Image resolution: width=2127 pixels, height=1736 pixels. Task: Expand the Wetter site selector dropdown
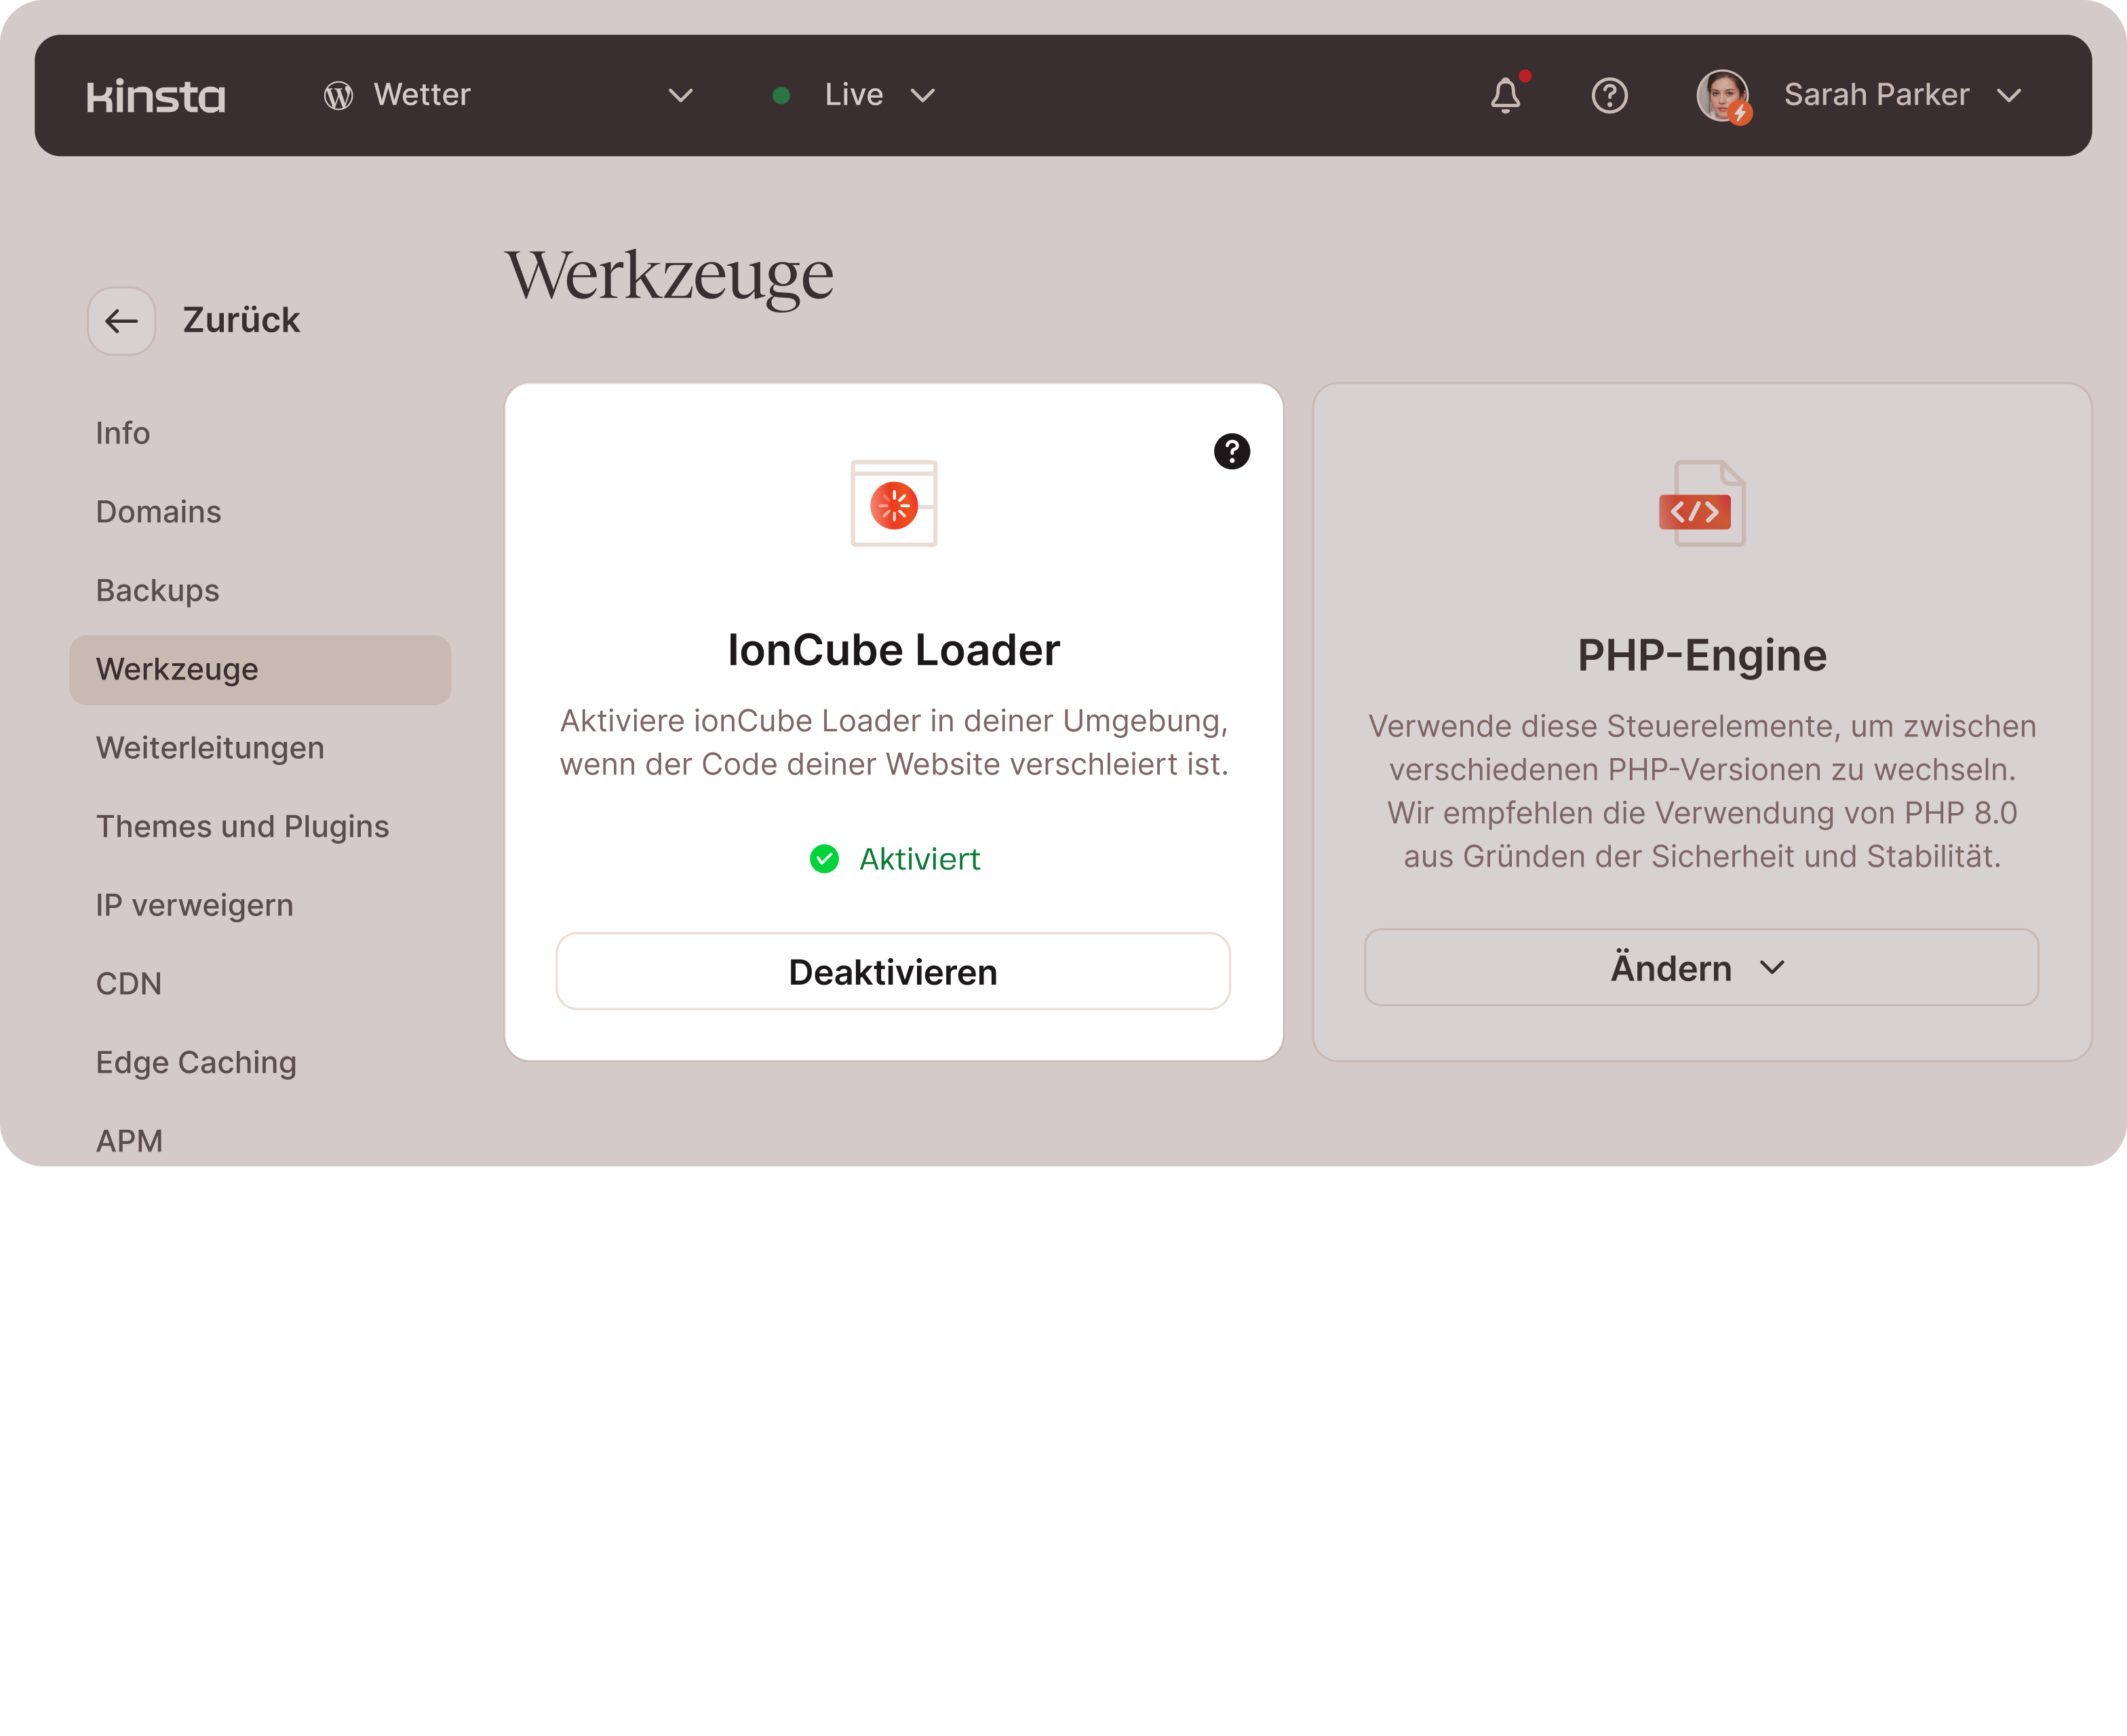click(x=680, y=96)
